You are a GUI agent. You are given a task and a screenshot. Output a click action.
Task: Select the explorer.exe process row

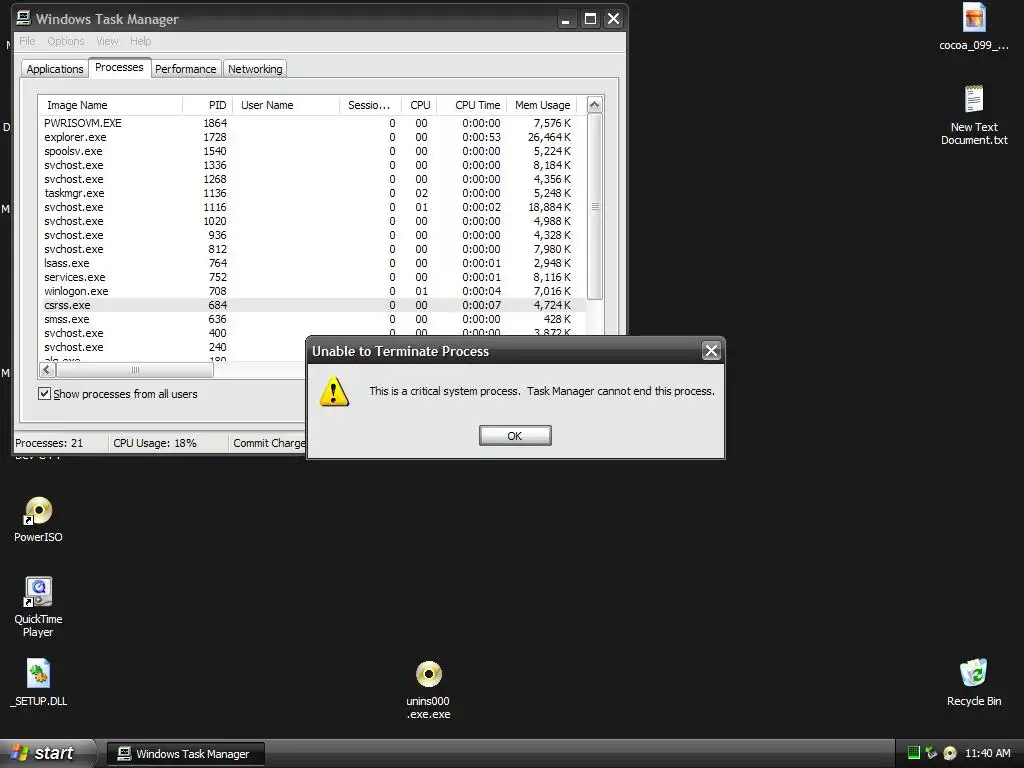[x=312, y=137]
